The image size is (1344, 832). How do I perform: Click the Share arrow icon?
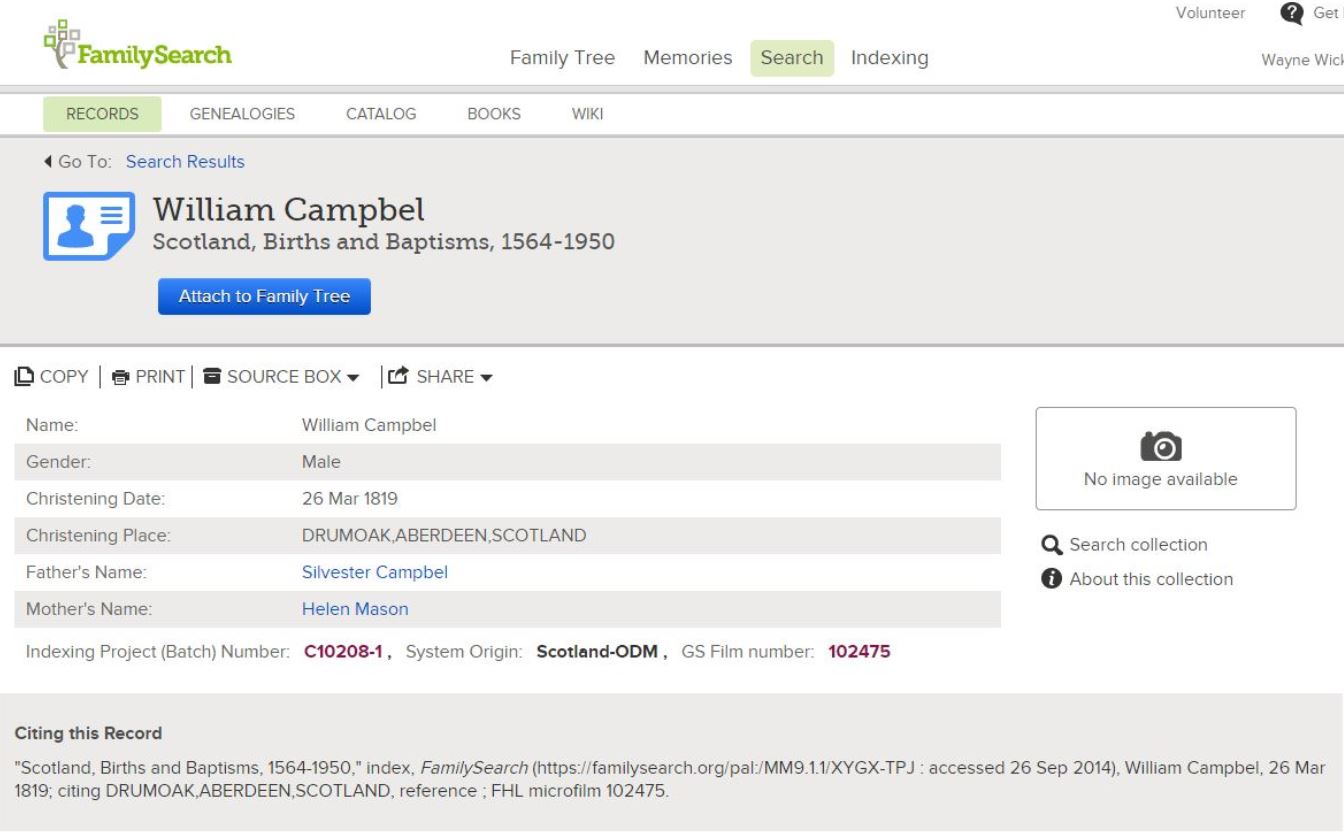pyautogui.click(x=398, y=376)
